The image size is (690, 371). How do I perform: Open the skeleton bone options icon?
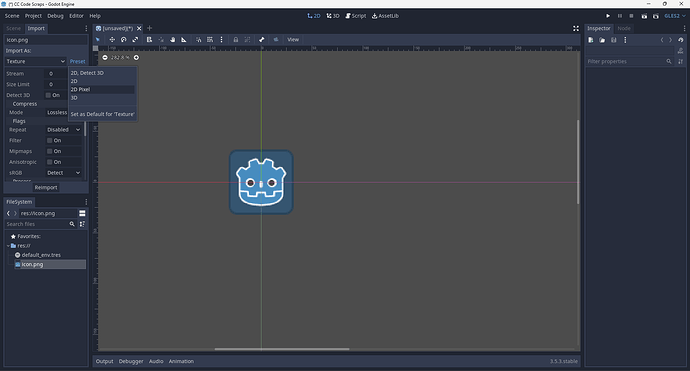pos(262,40)
